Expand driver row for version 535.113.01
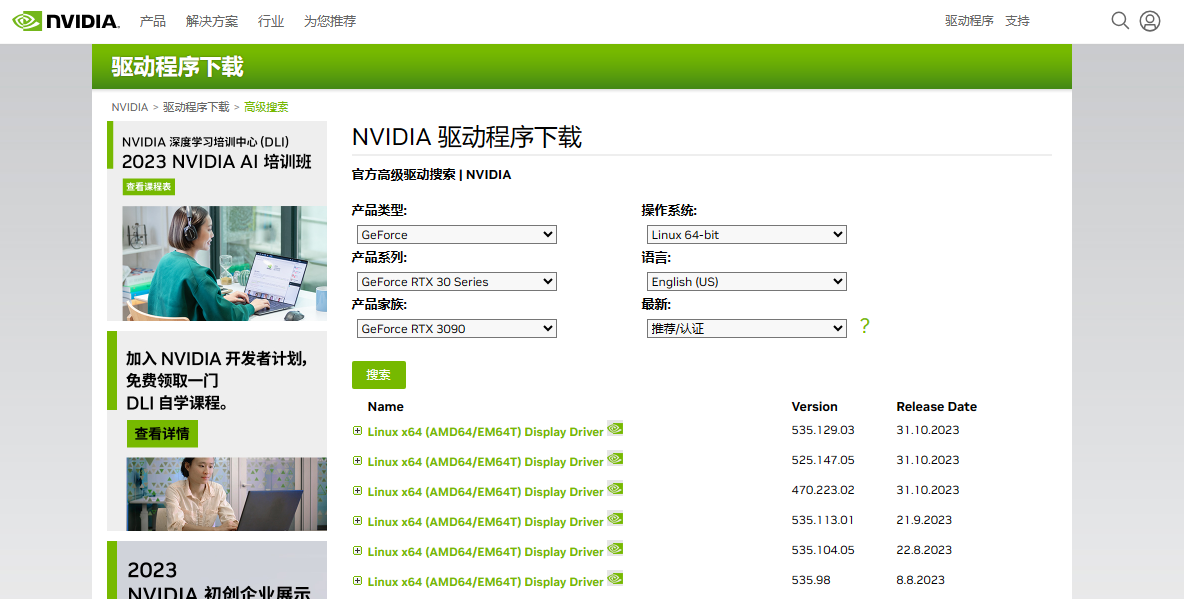 click(357, 520)
